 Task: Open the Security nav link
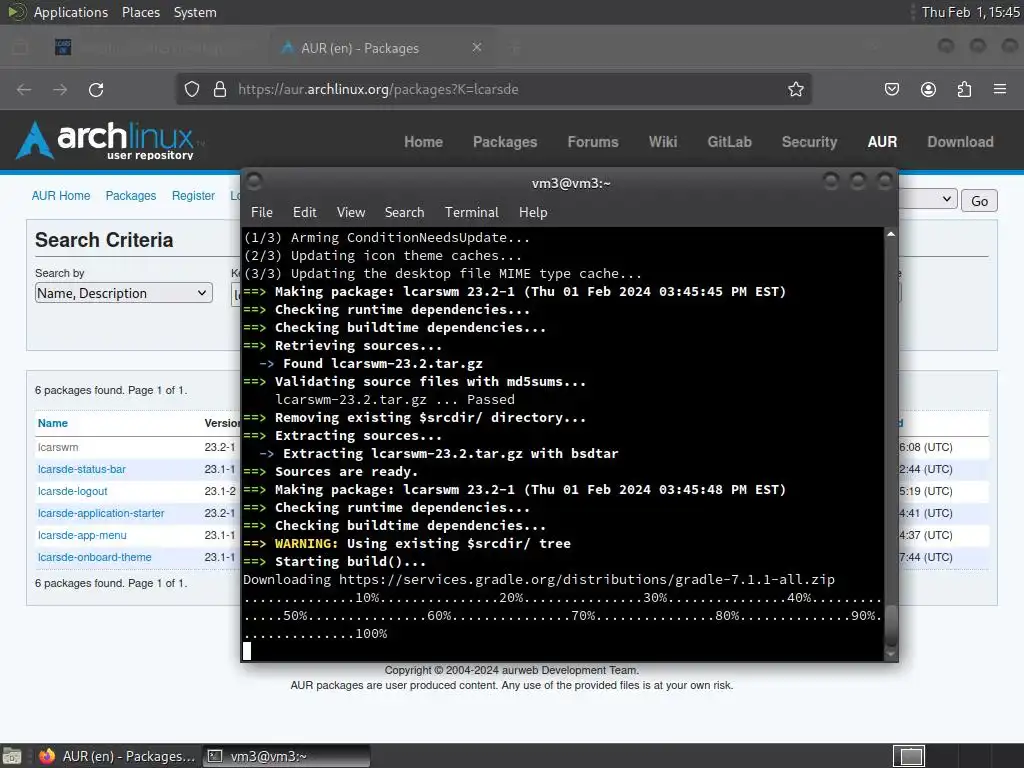pyautogui.click(x=809, y=142)
